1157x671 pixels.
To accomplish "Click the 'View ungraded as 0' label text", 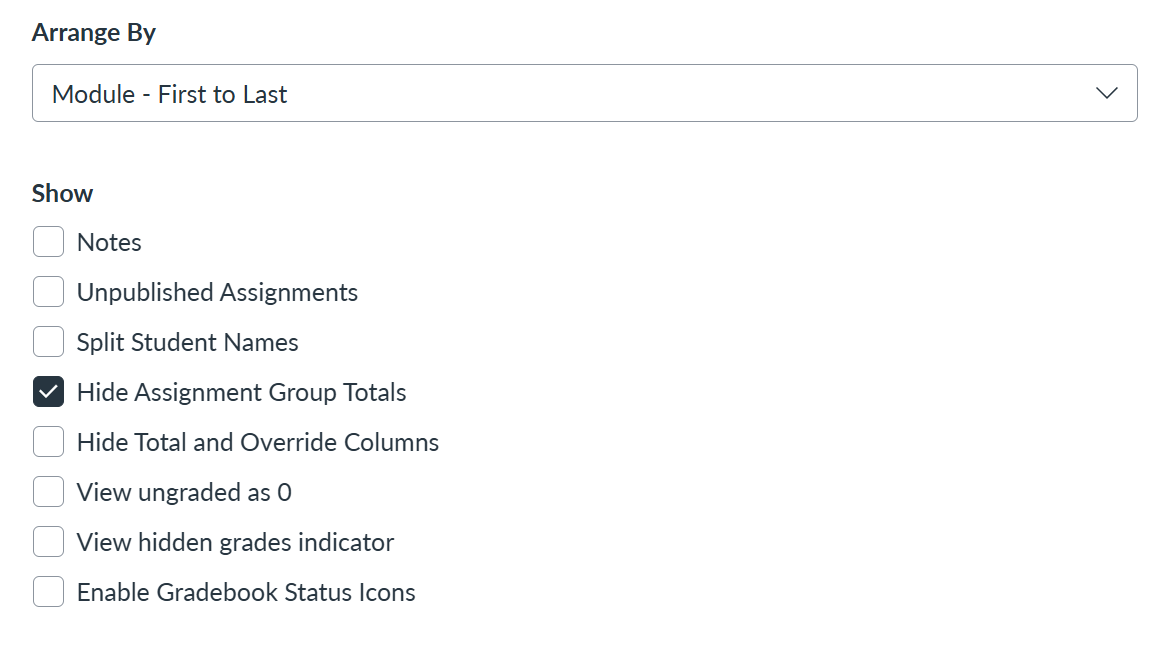I will click(x=184, y=492).
